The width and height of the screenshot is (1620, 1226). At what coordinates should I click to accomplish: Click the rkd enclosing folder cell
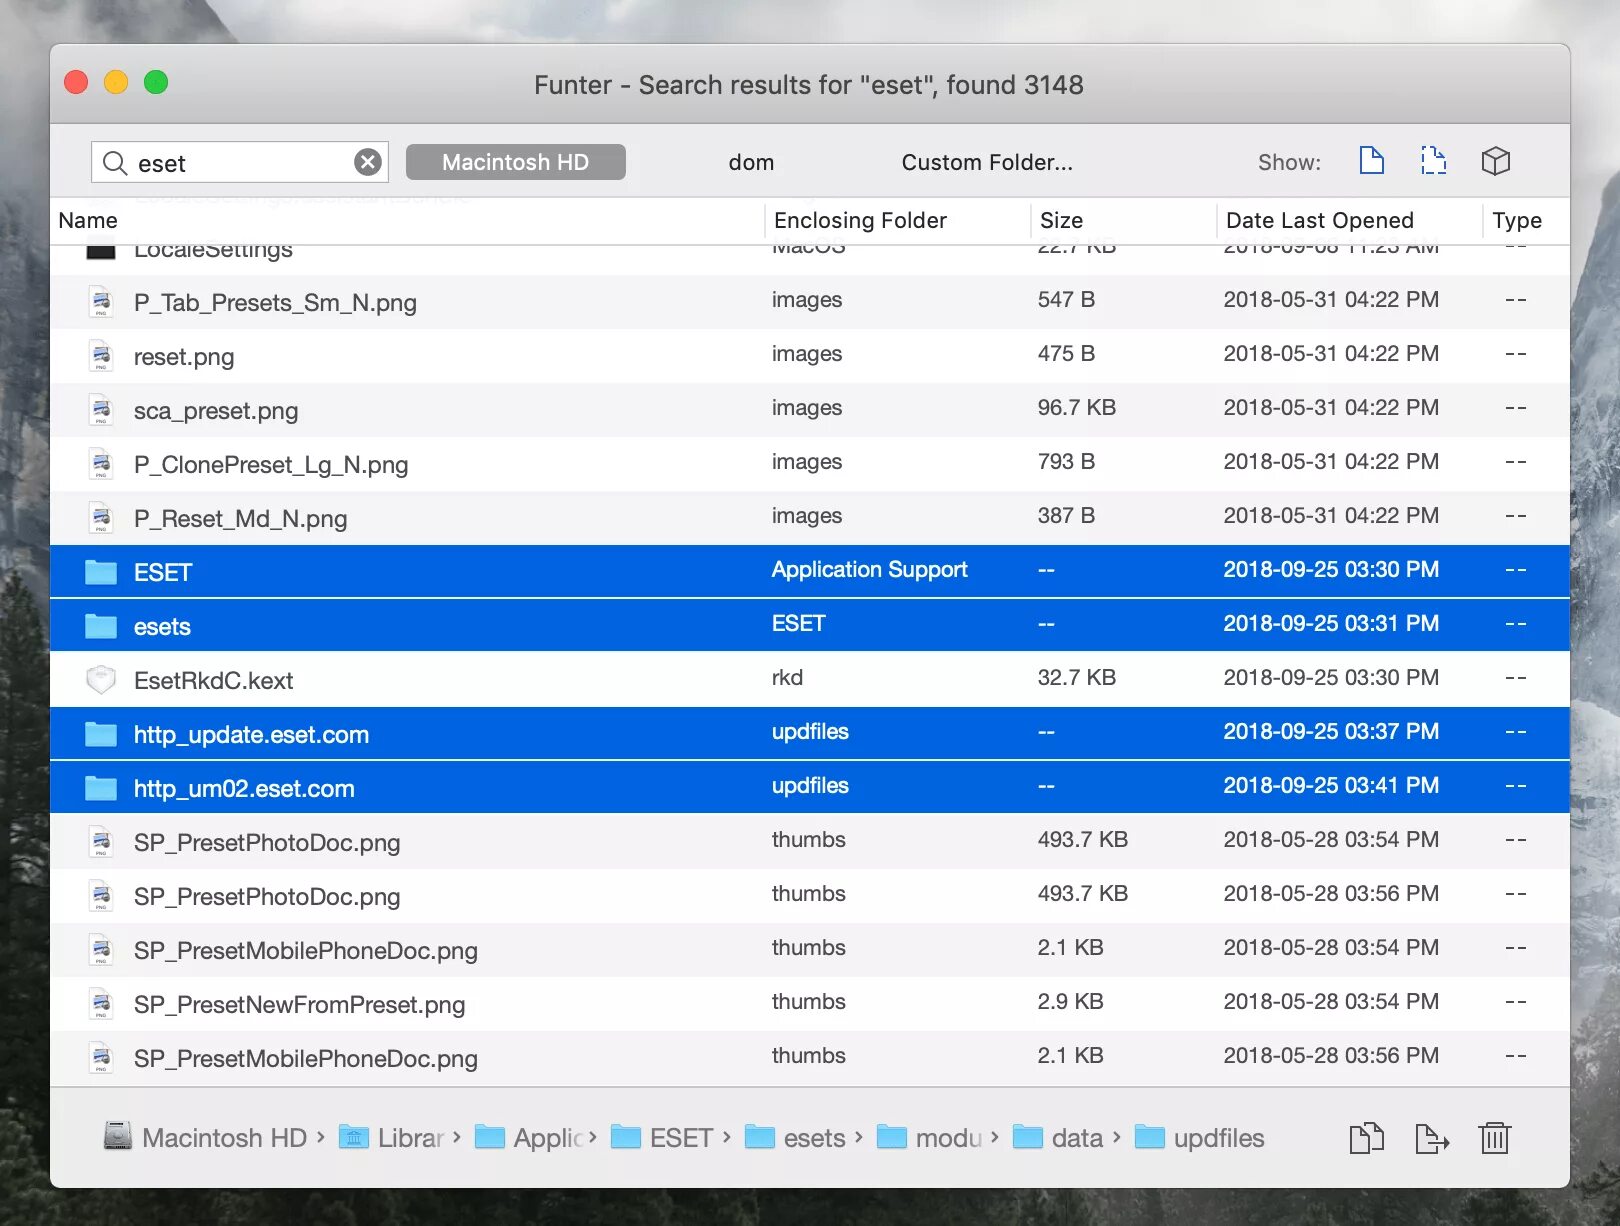click(787, 678)
